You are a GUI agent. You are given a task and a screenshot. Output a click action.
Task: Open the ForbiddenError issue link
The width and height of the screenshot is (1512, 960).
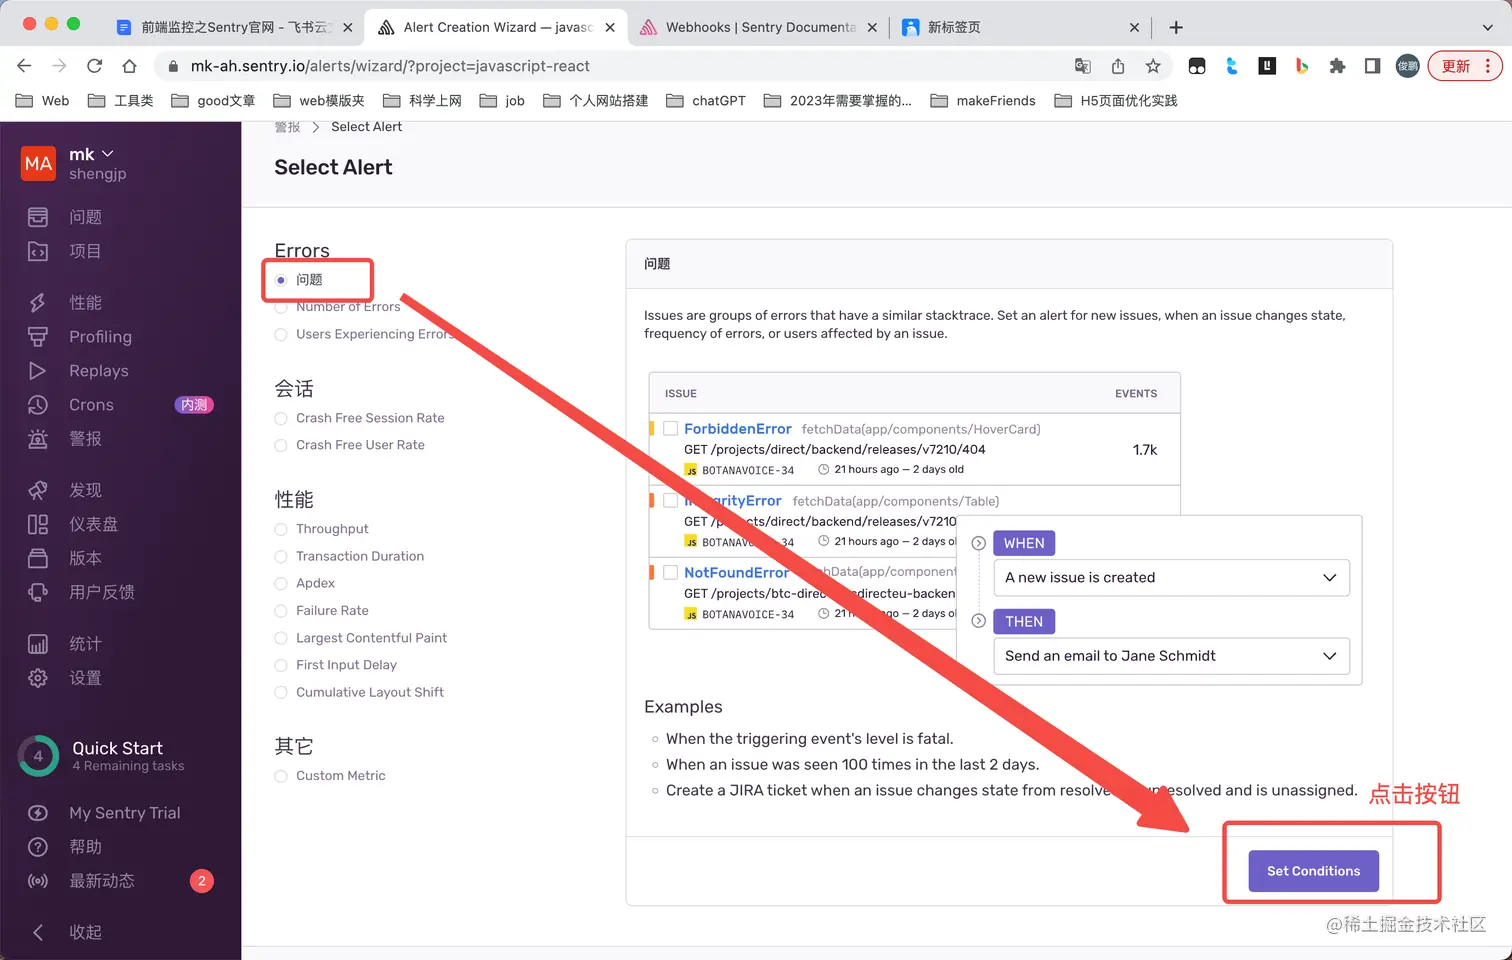pyautogui.click(x=737, y=429)
